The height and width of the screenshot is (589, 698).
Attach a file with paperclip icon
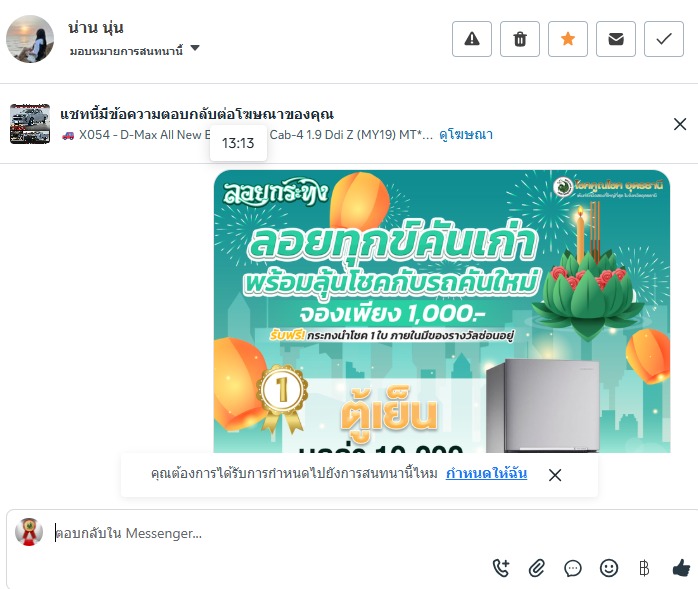(x=537, y=568)
